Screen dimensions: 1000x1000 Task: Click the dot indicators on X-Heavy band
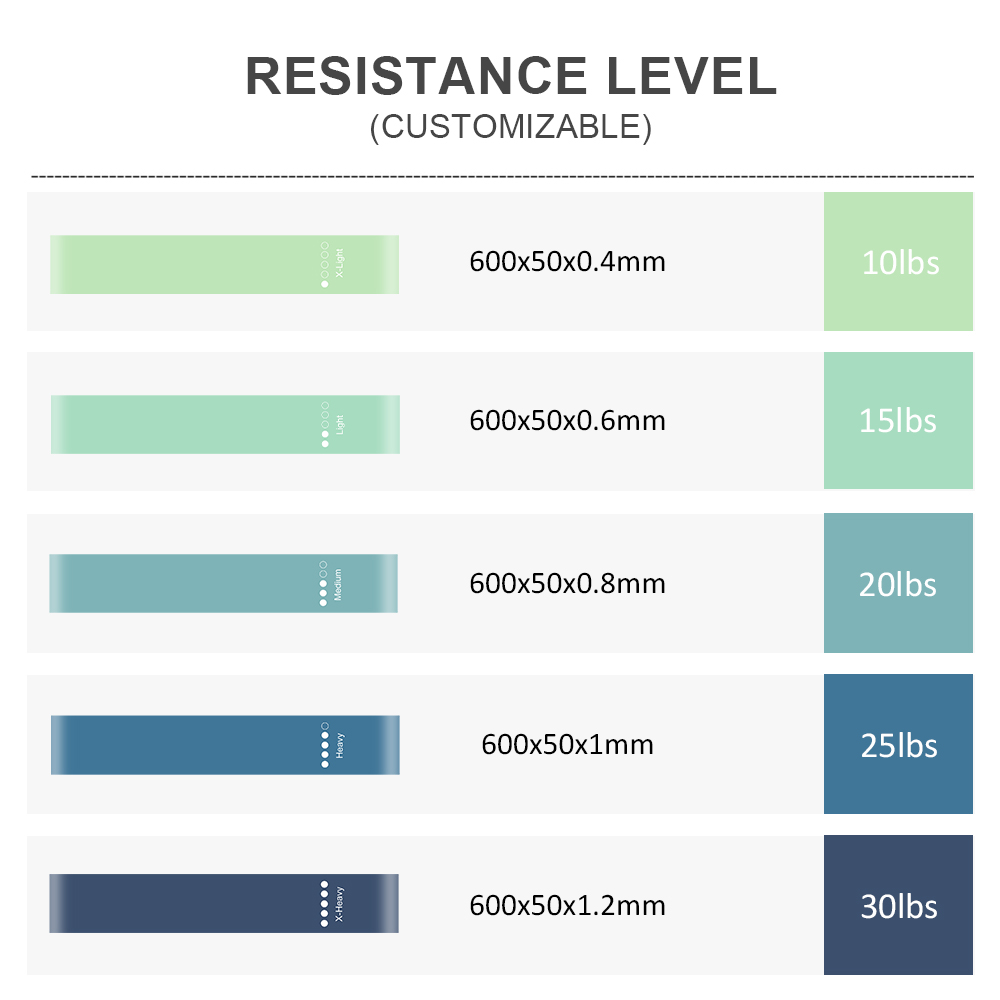tap(324, 904)
